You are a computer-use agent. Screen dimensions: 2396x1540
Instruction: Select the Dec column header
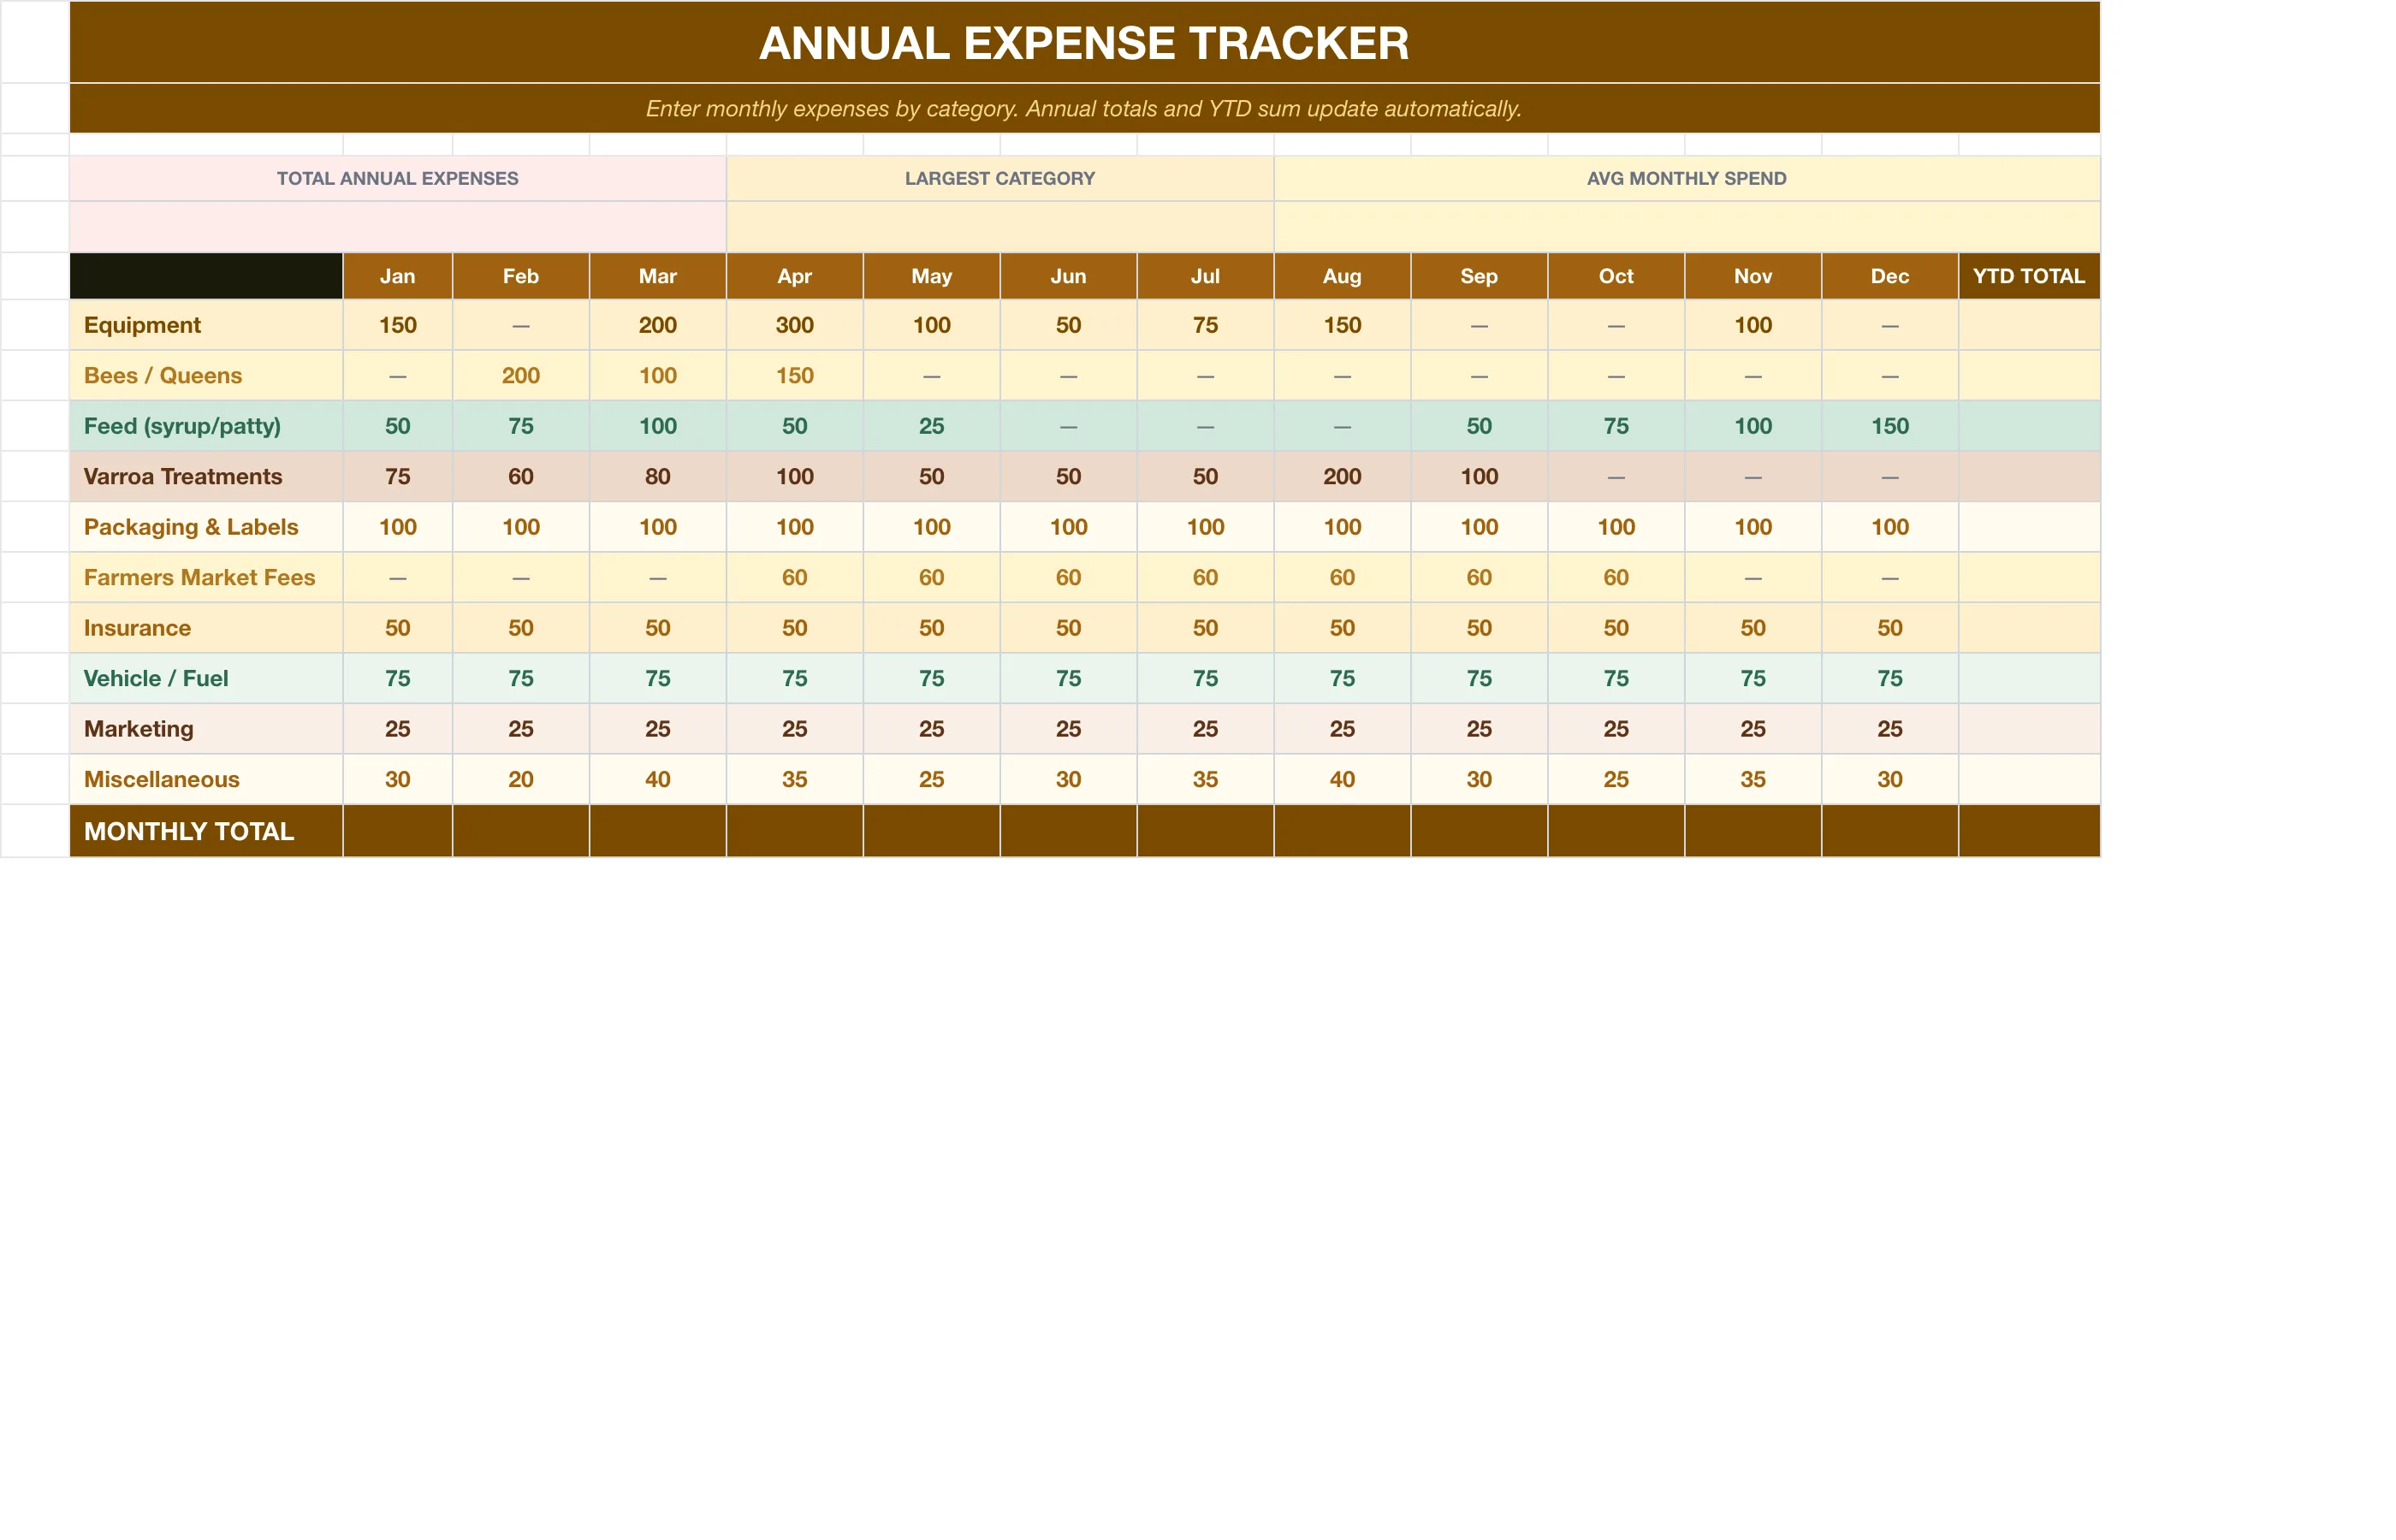1890,276
